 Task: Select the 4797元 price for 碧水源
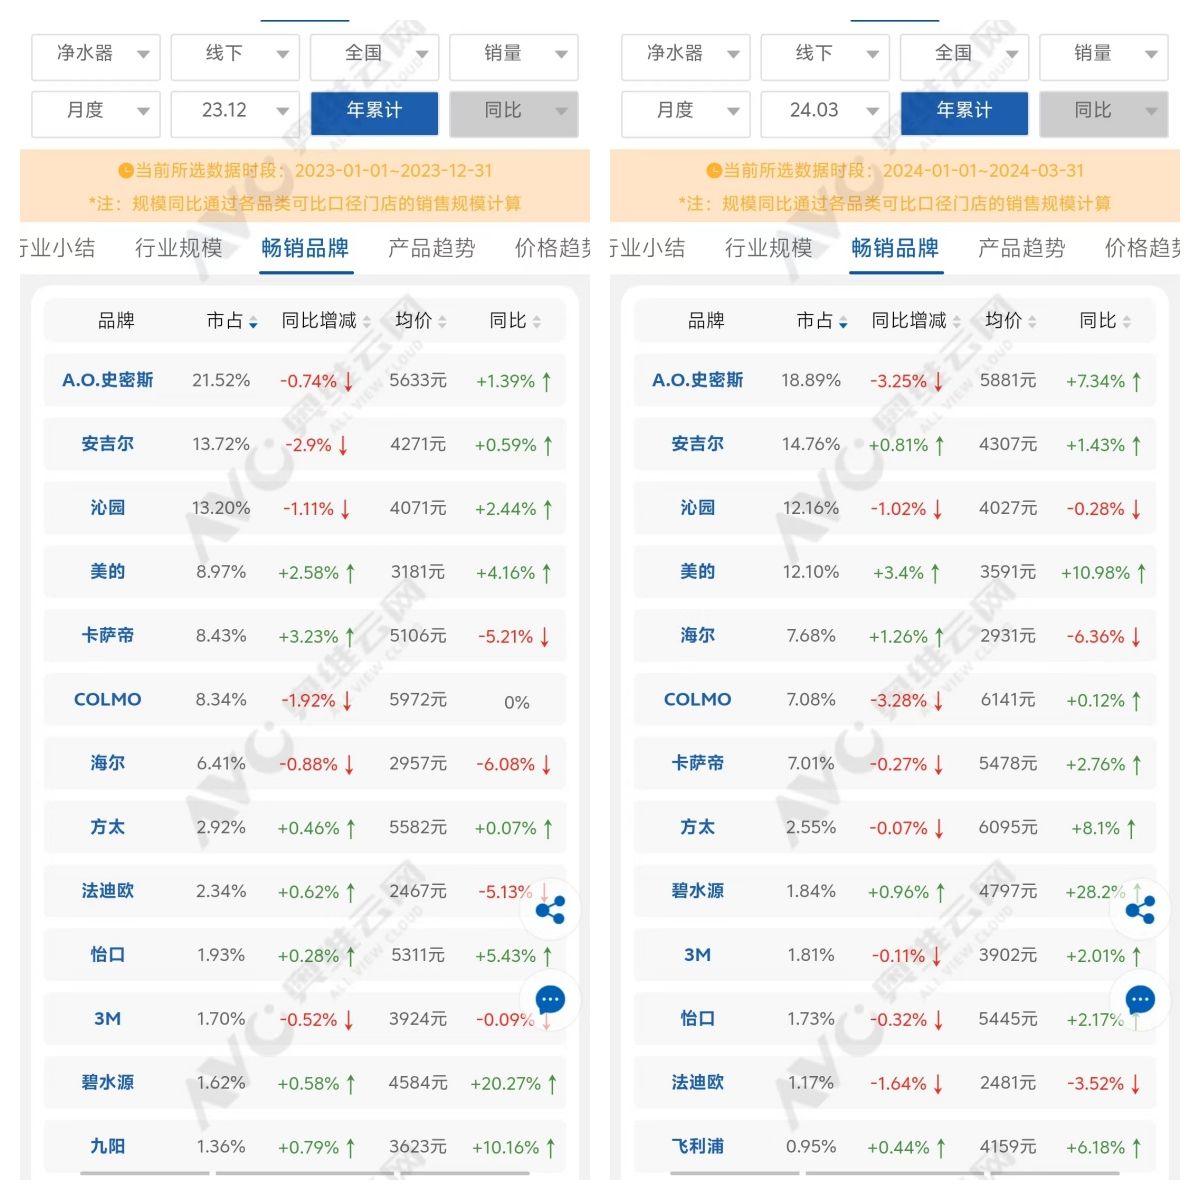(x=1008, y=892)
